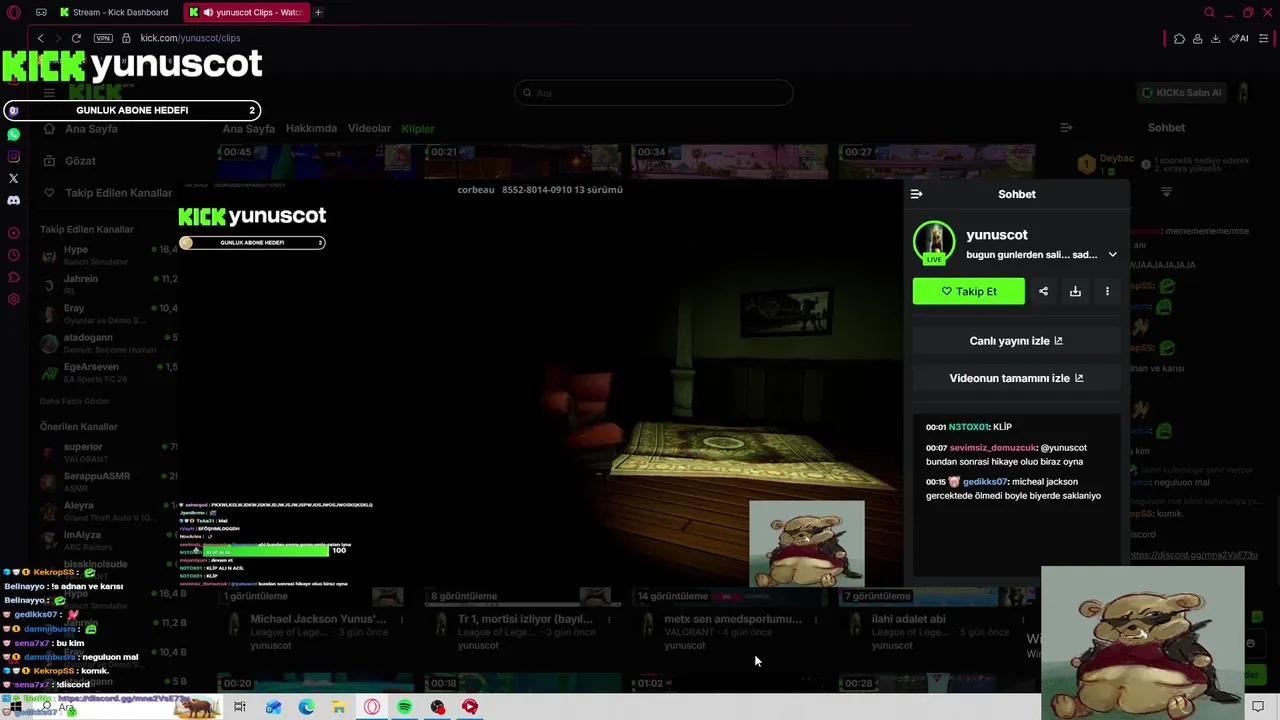This screenshot has height=720, width=1280.
Task: Click the sevimsiz_domuzcuk comment at 00:07
Action: click(1008, 455)
